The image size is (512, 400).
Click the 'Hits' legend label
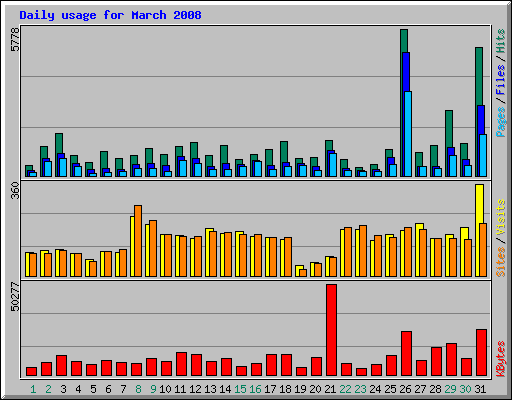(501, 41)
